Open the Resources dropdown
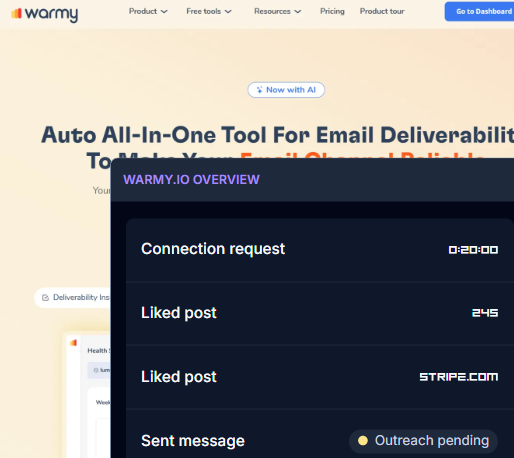514x458 pixels. pos(277,11)
